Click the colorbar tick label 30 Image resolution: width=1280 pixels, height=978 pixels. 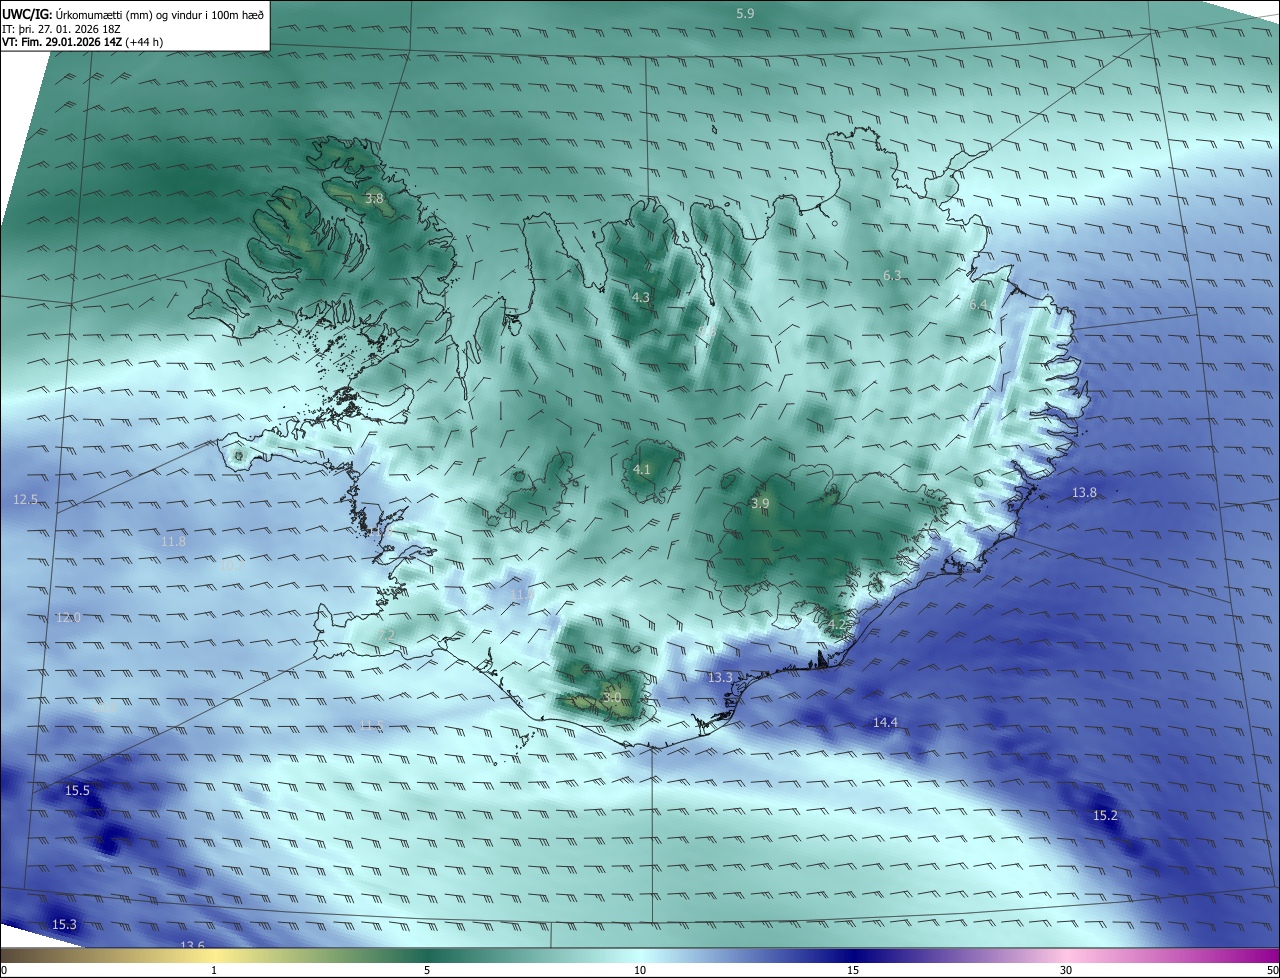[1066, 970]
